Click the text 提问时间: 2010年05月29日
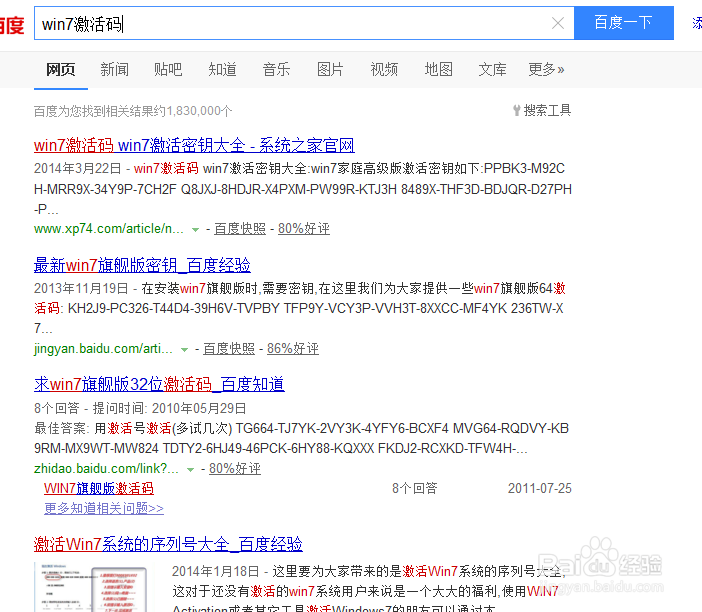Image resolution: width=702 pixels, height=612 pixels. pyautogui.click(x=170, y=408)
